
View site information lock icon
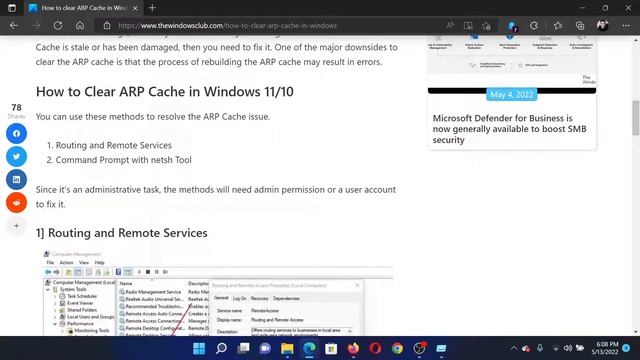click(x=107, y=25)
